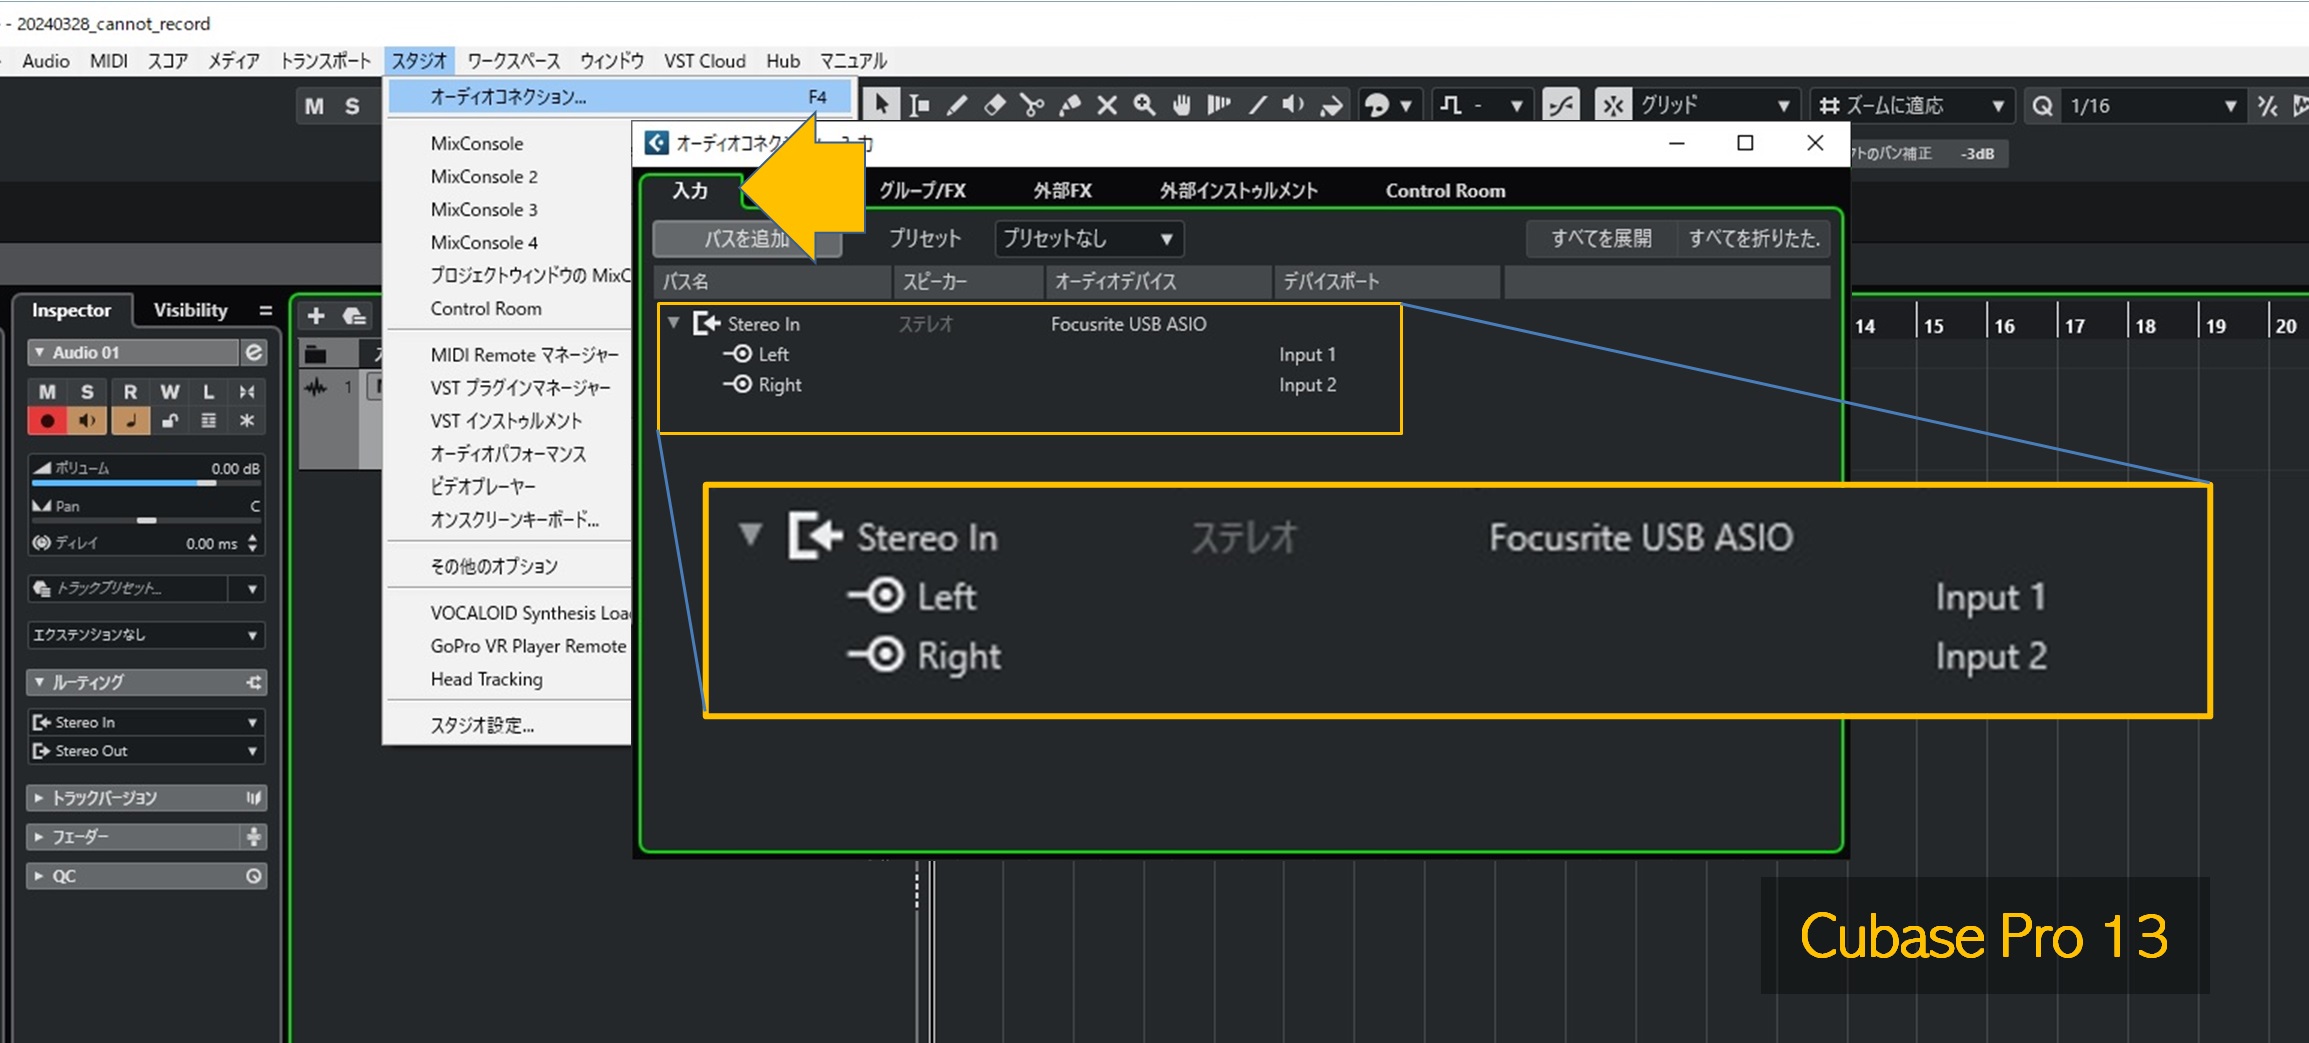Toggle Solo (S) in Audio 01 Inspector

click(x=87, y=392)
